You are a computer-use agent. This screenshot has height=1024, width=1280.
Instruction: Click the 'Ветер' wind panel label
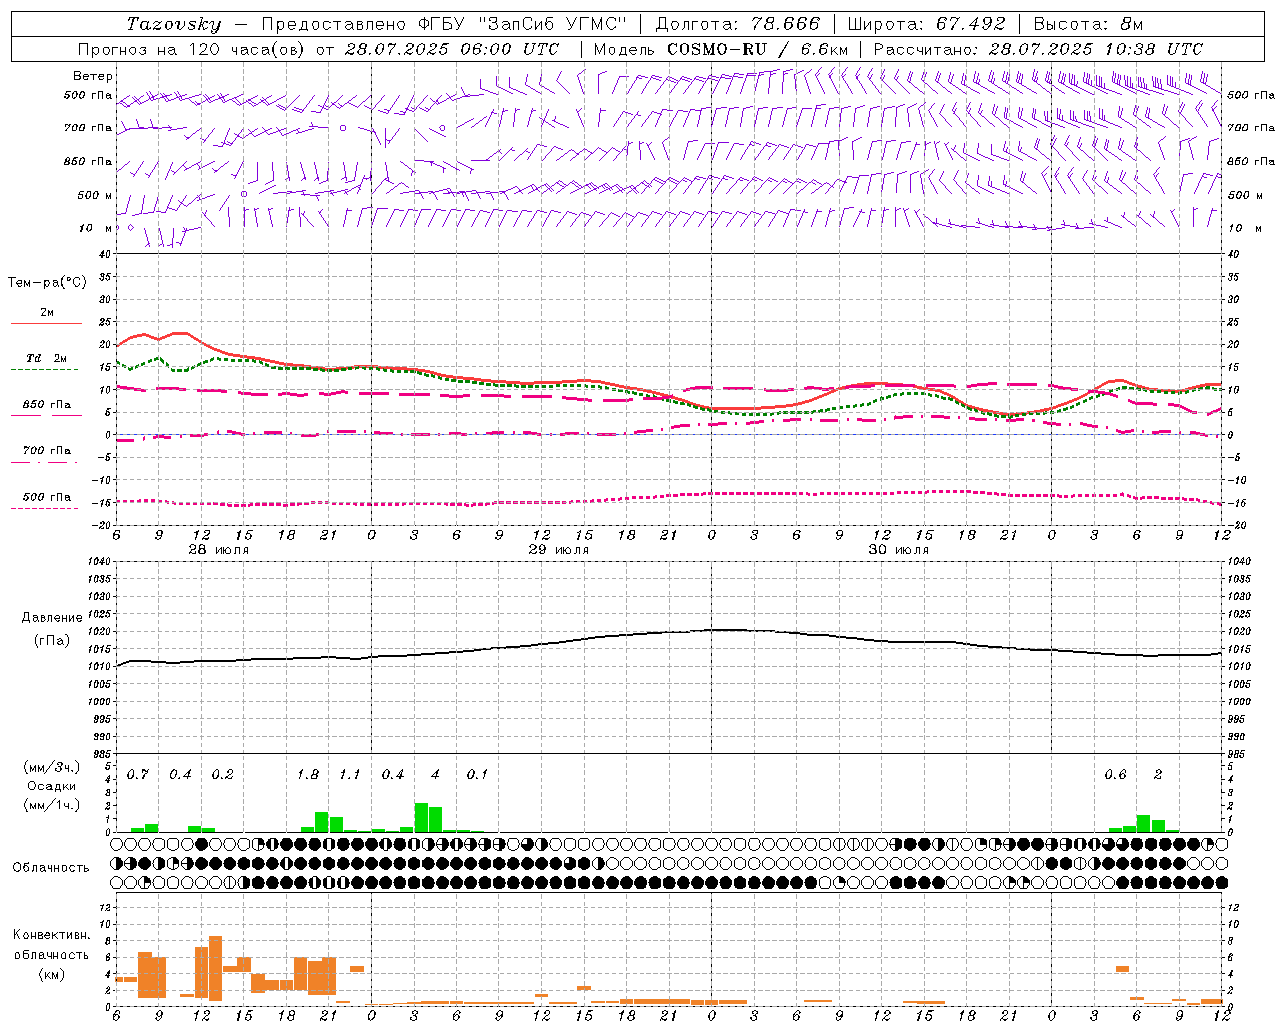(x=93, y=76)
